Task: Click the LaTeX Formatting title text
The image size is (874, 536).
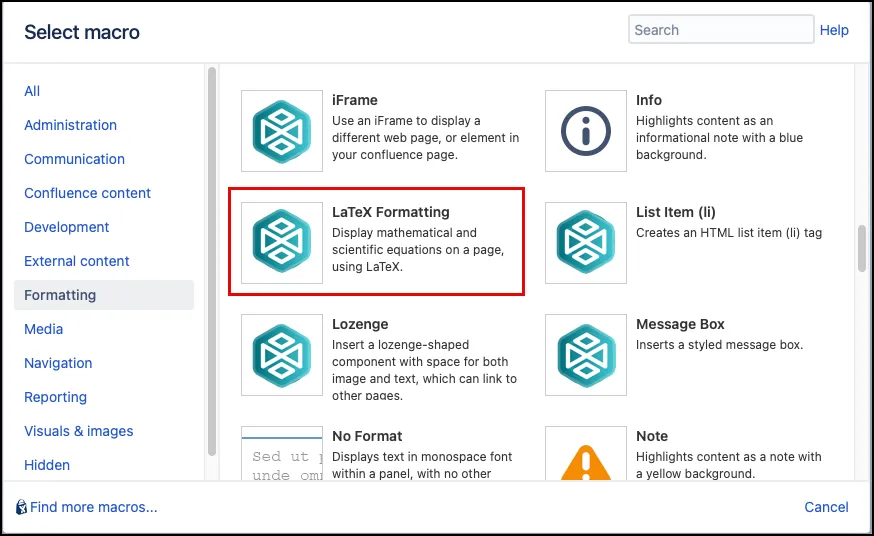Action: point(391,212)
